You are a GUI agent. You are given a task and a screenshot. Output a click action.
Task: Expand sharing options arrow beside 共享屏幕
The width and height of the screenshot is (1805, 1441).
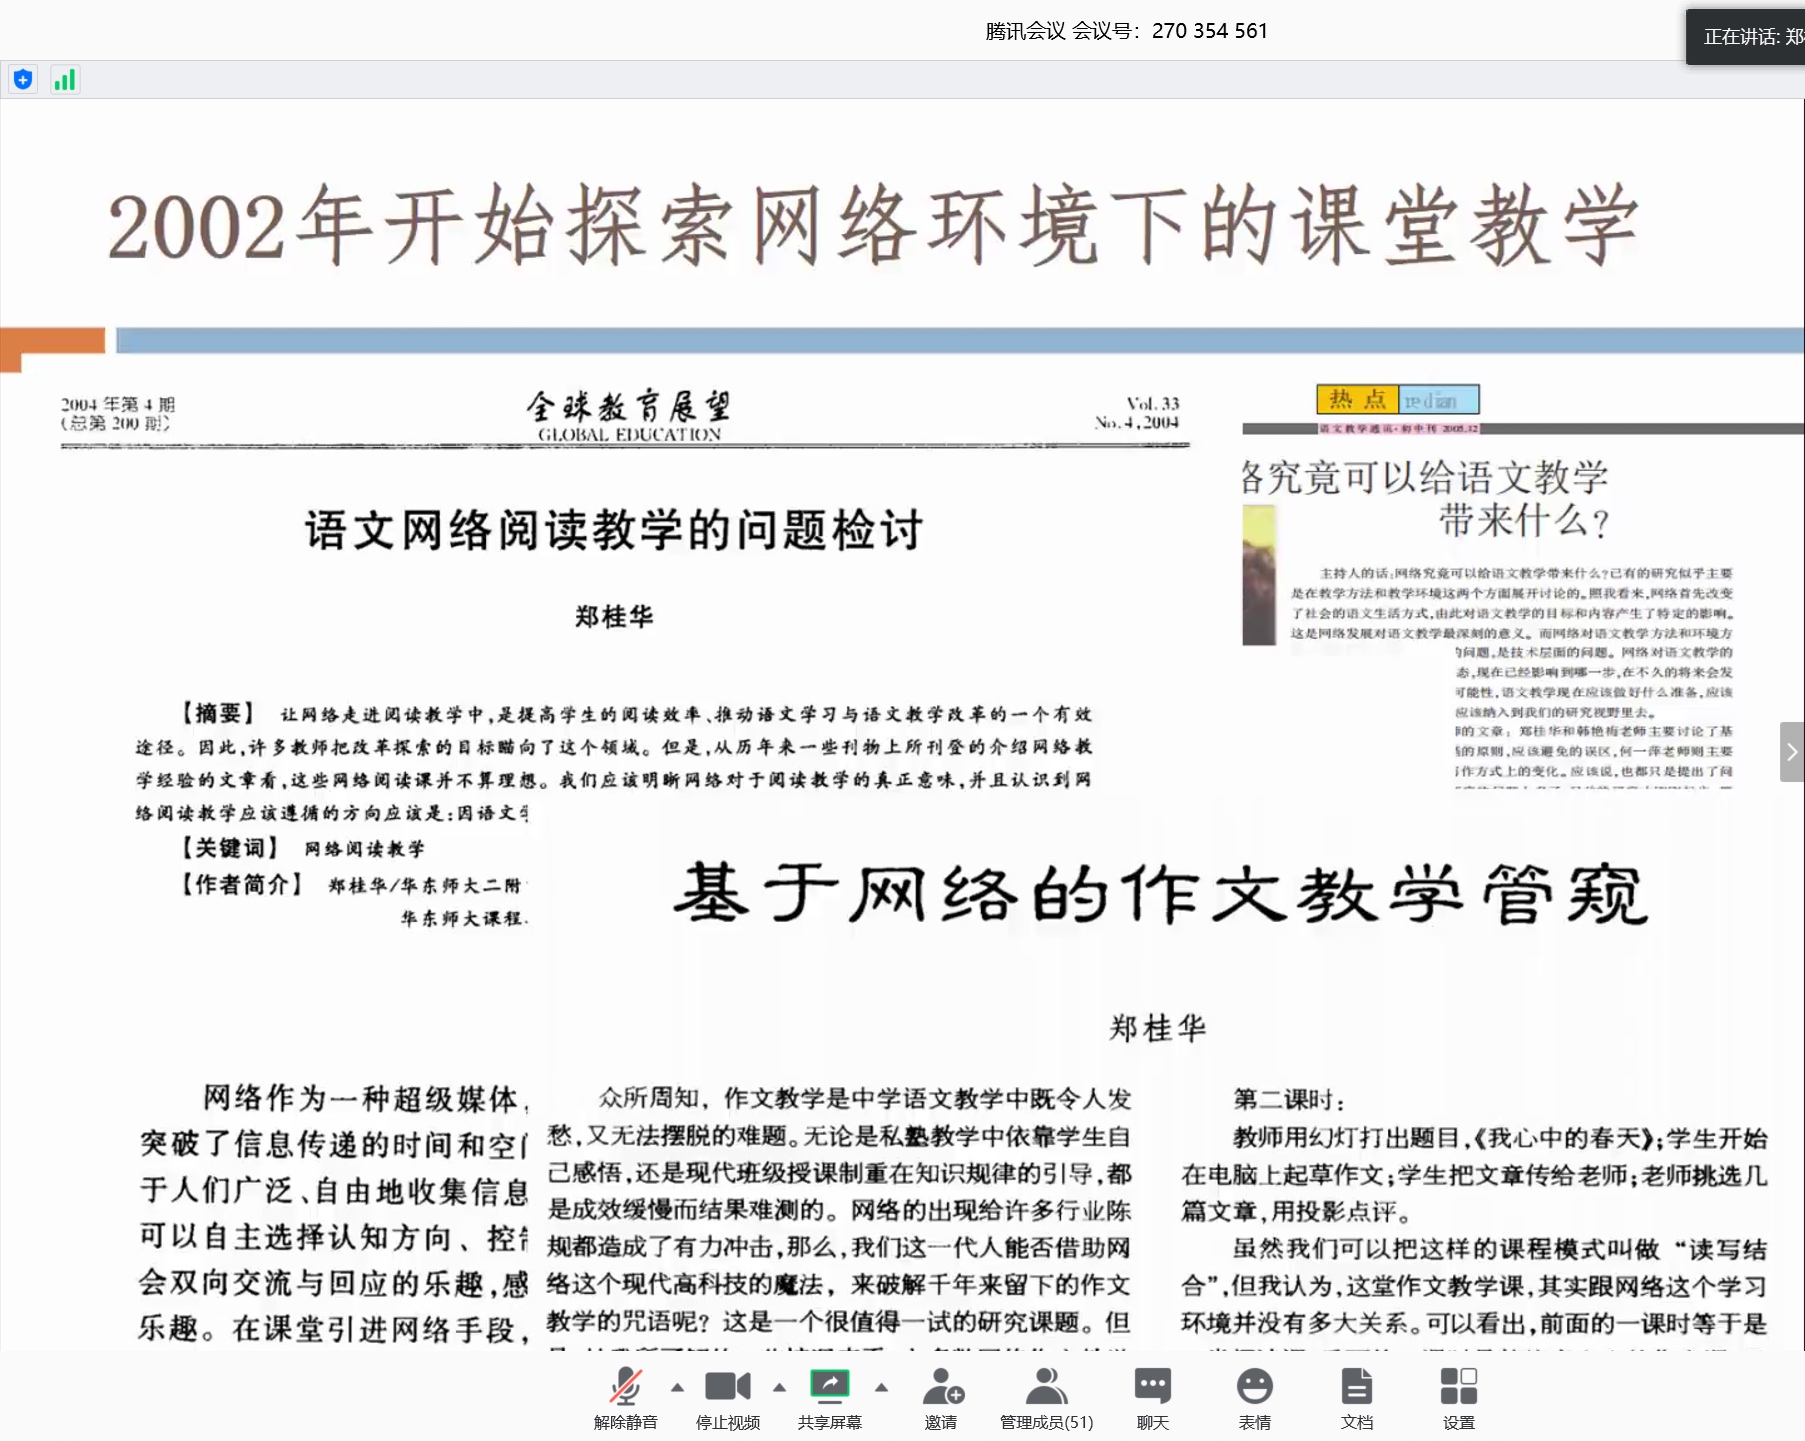point(881,1387)
